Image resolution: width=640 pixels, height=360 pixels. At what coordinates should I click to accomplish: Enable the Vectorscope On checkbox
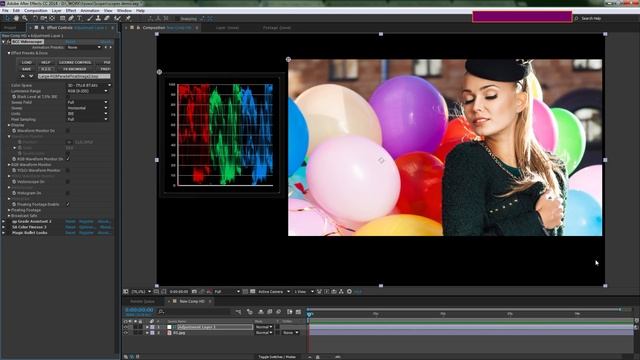click(68, 182)
